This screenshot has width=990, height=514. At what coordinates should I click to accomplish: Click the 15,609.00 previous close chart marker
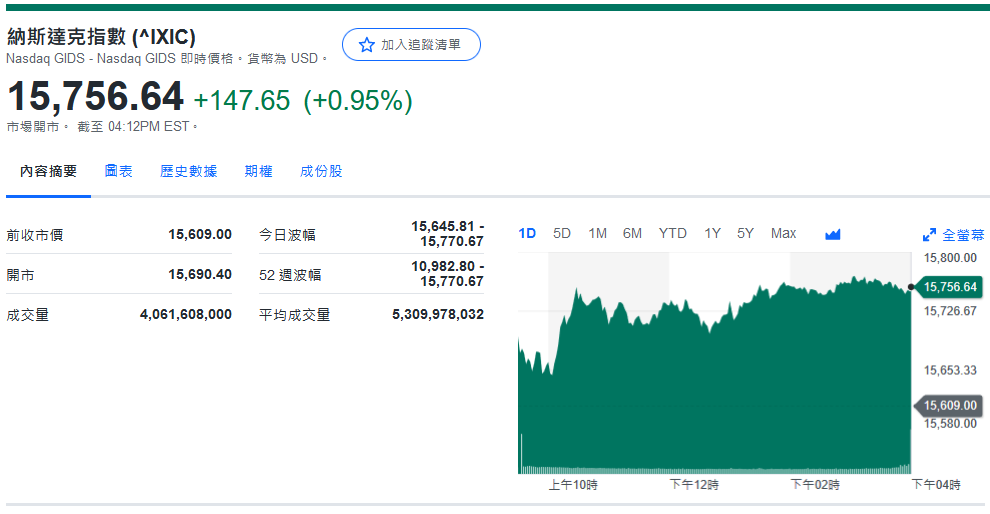tap(949, 405)
